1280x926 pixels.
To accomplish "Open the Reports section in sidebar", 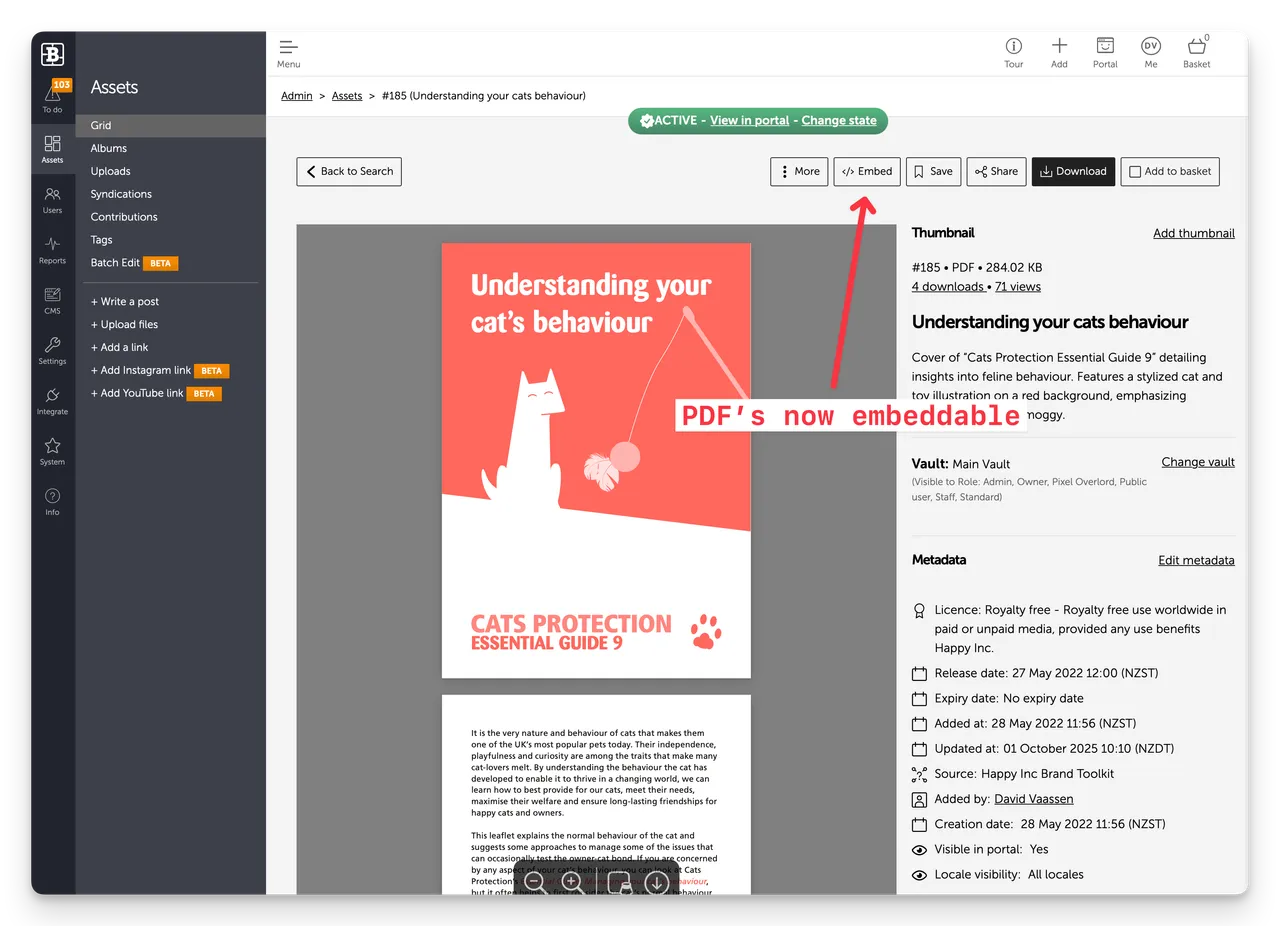I will pyautogui.click(x=52, y=249).
